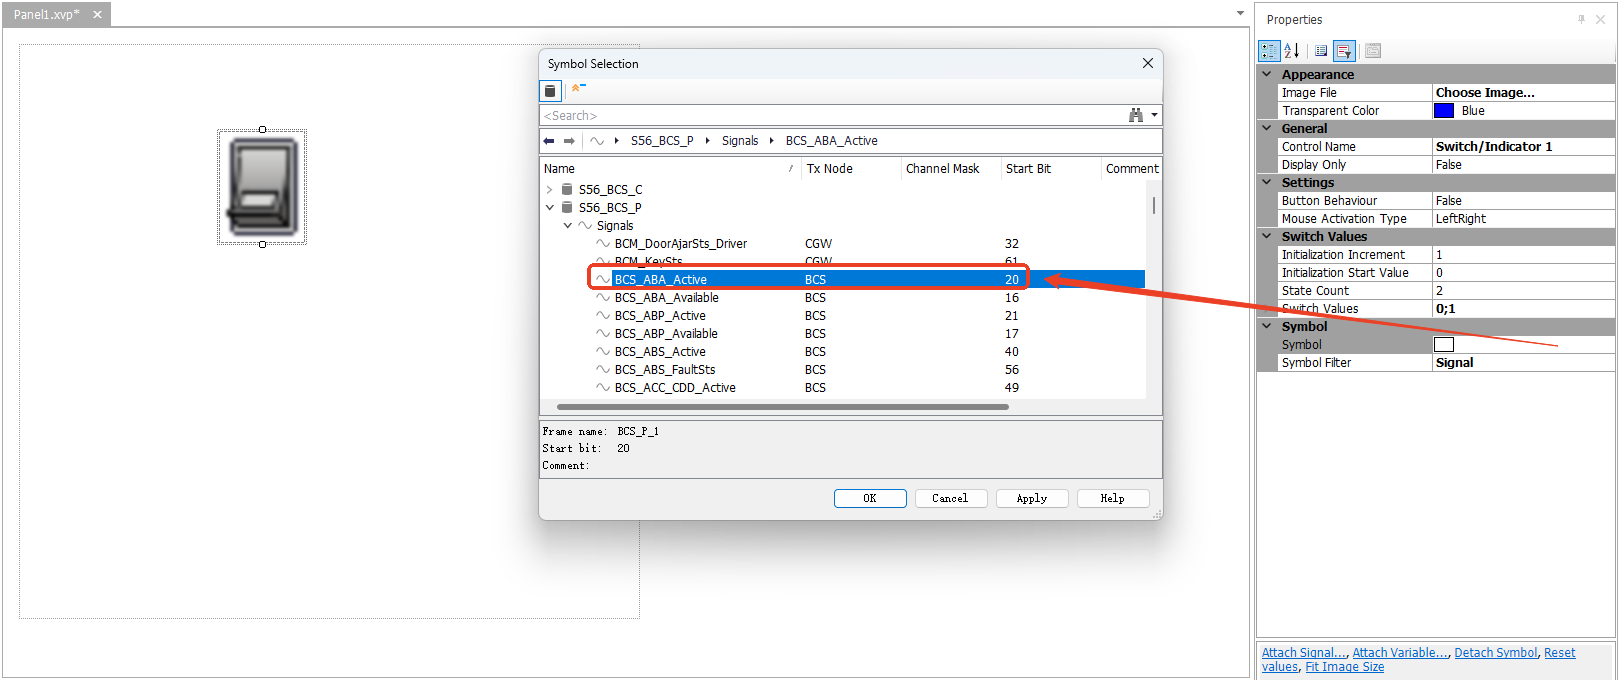The image size is (1620, 680).
Task: Click the Attach Signal... link
Action: (1304, 653)
